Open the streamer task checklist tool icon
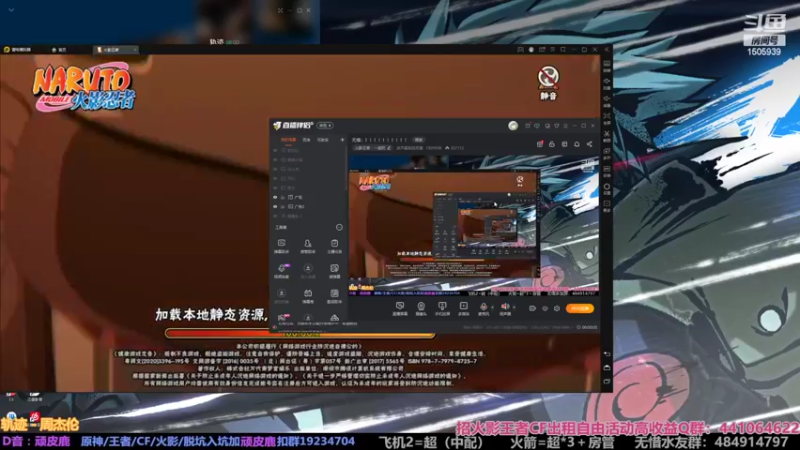 pos(334,245)
